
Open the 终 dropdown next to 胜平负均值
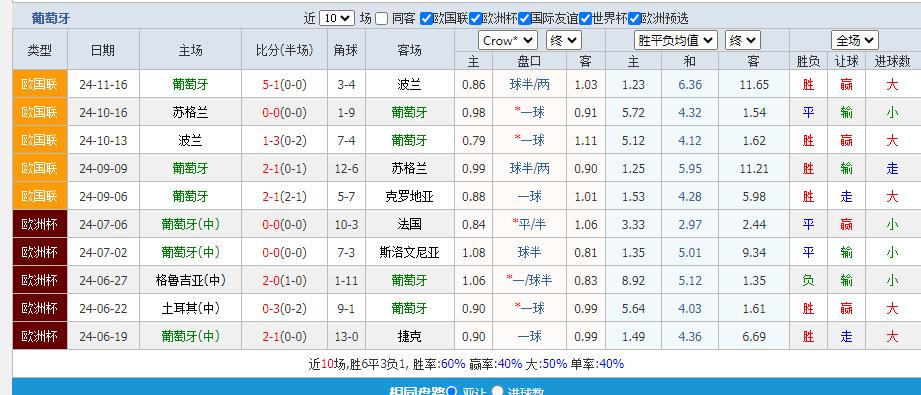[743, 41]
